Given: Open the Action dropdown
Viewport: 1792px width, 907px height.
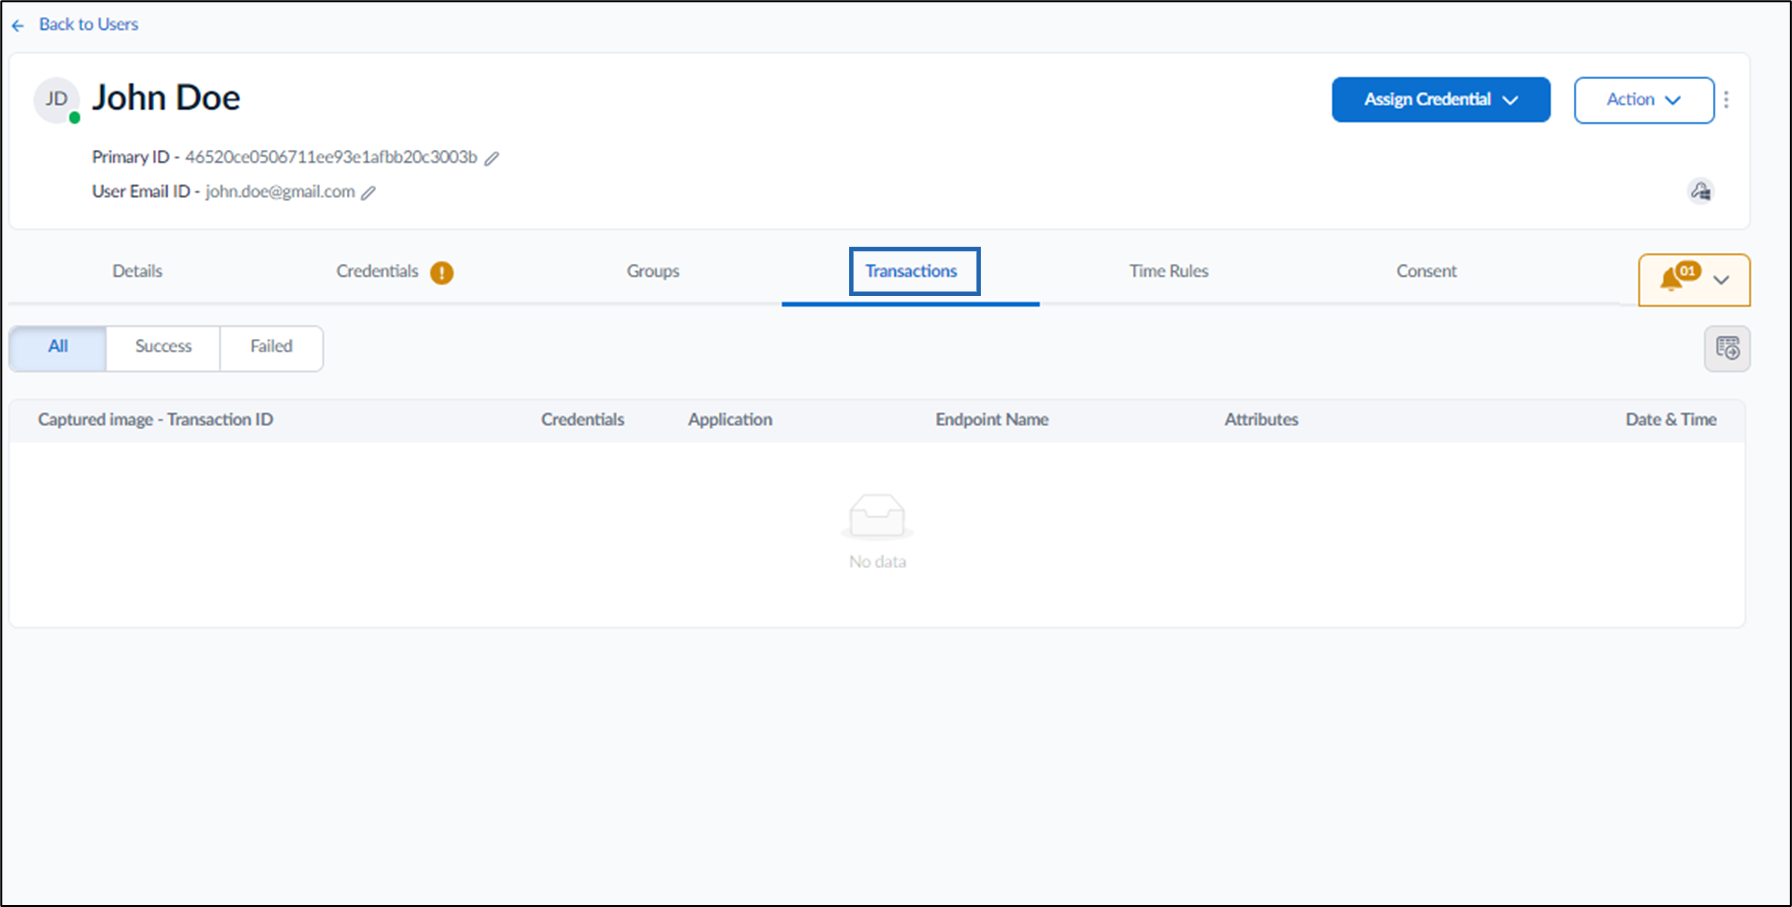Looking at the screenshot, I should coord(1644,99).
